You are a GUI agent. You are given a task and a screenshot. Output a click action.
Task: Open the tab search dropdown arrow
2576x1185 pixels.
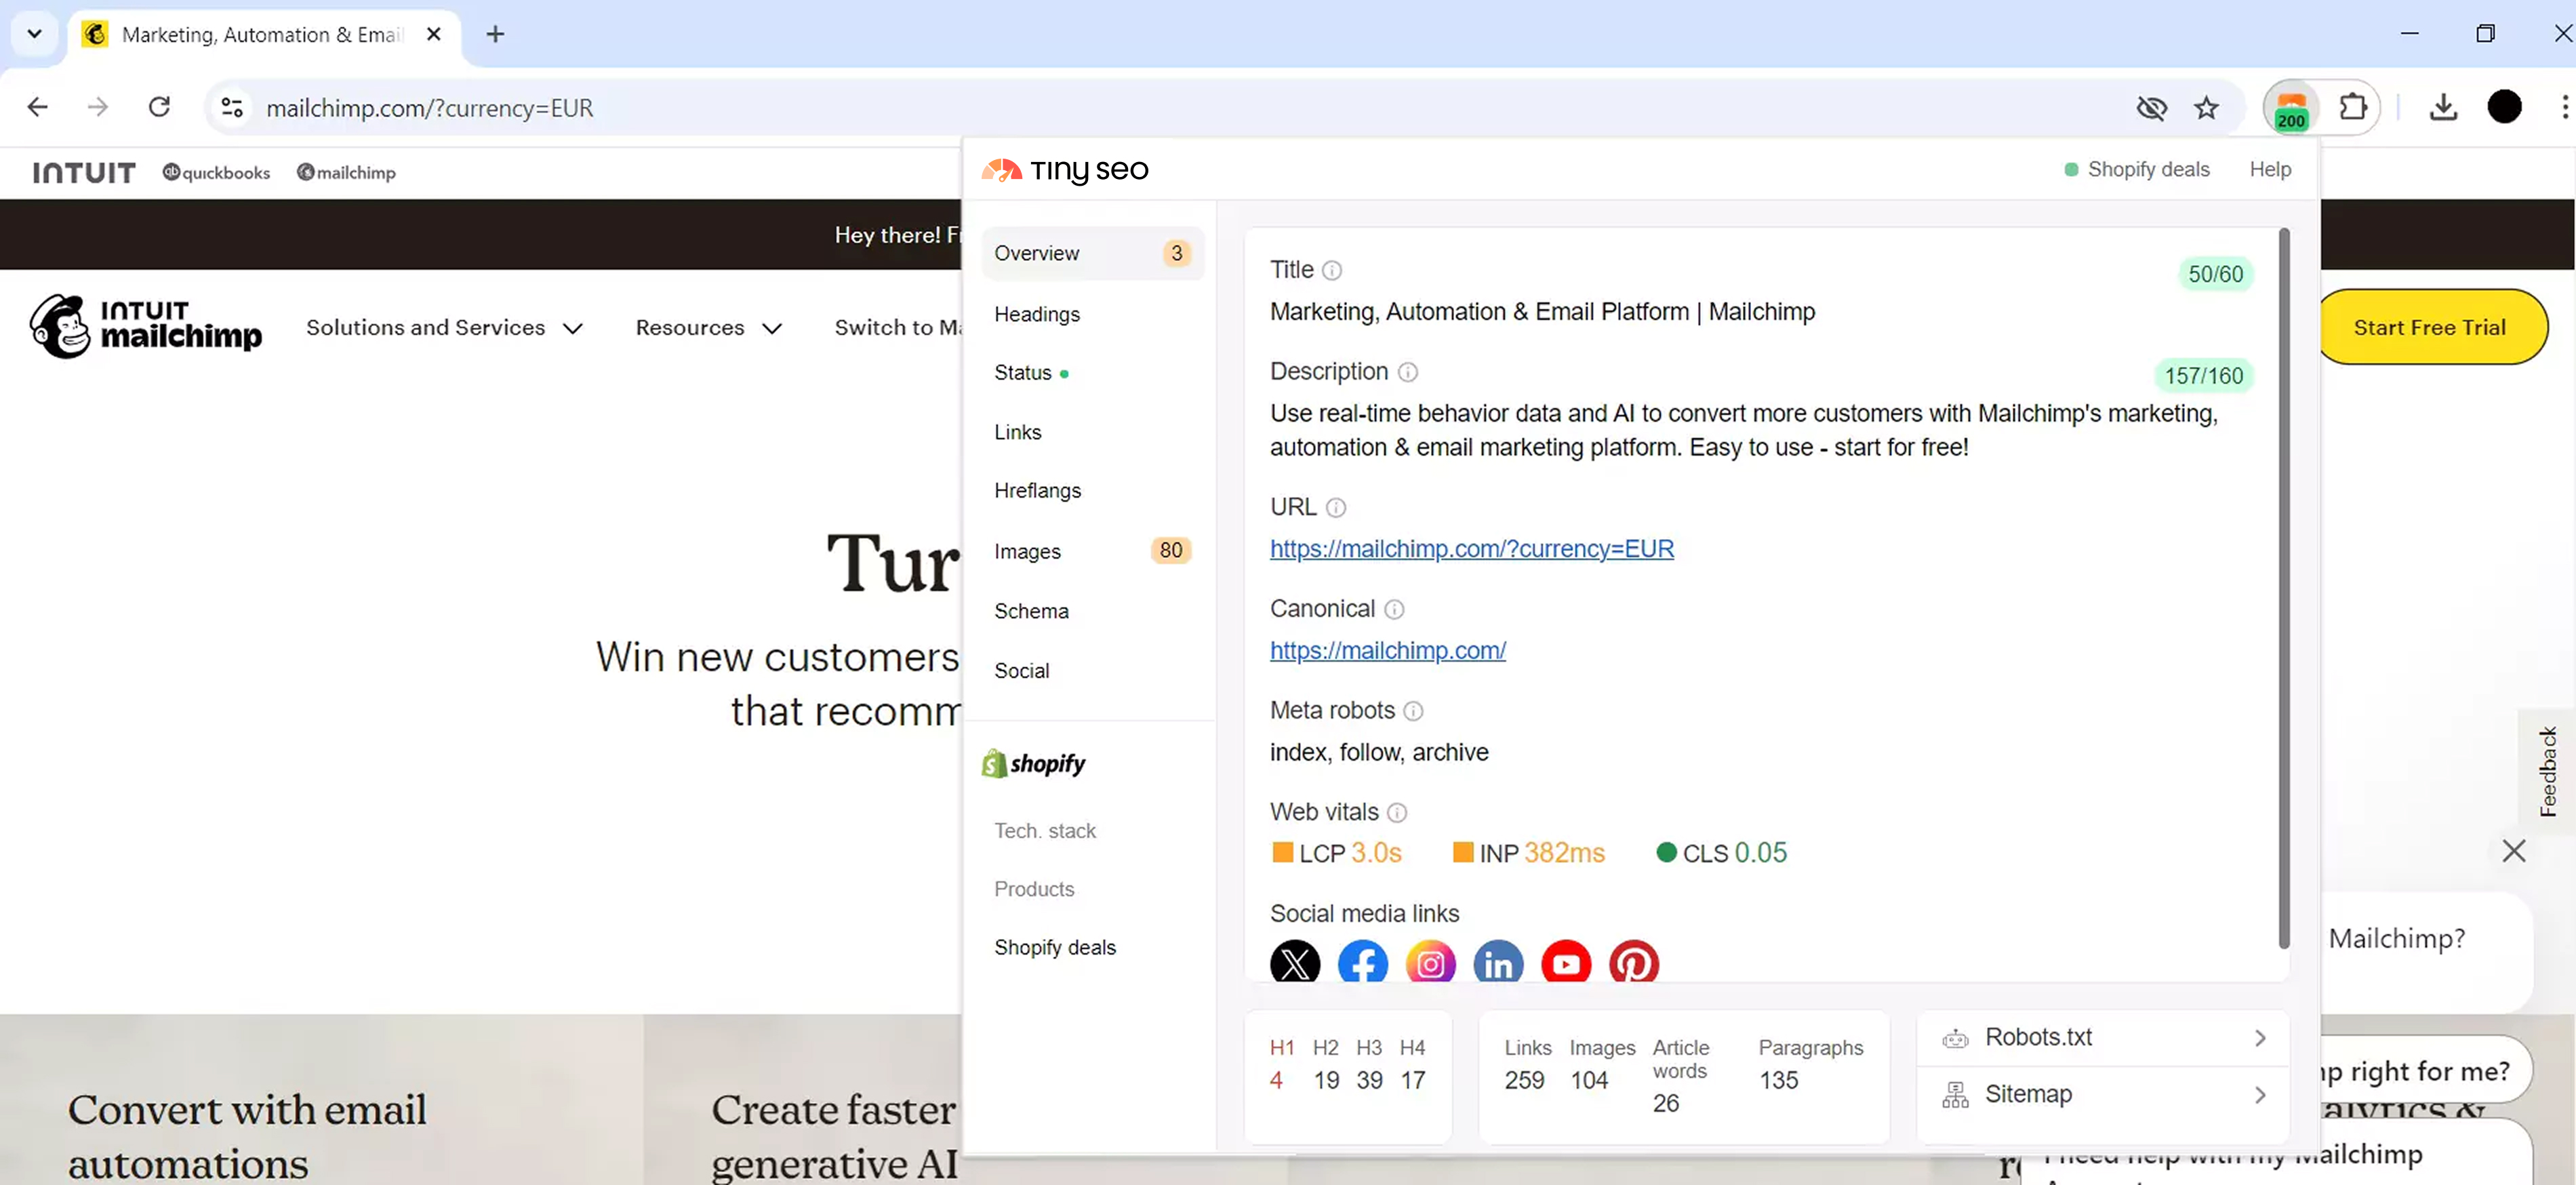(34, 34)
